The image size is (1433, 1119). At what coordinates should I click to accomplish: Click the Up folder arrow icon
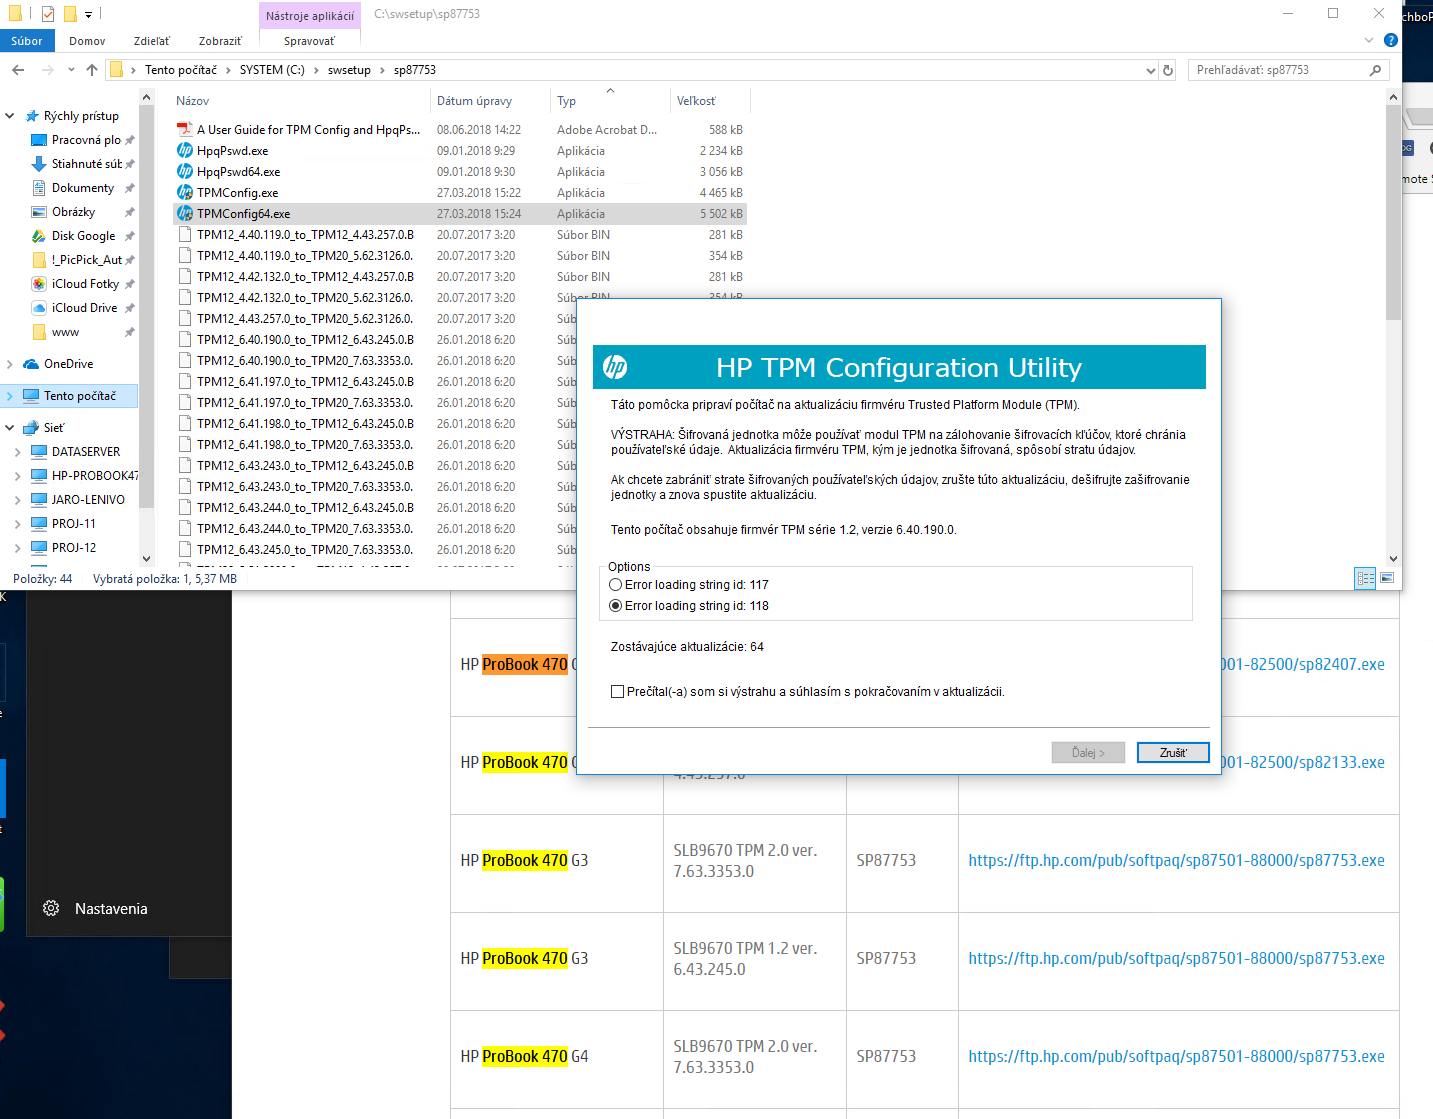[92, 70]
